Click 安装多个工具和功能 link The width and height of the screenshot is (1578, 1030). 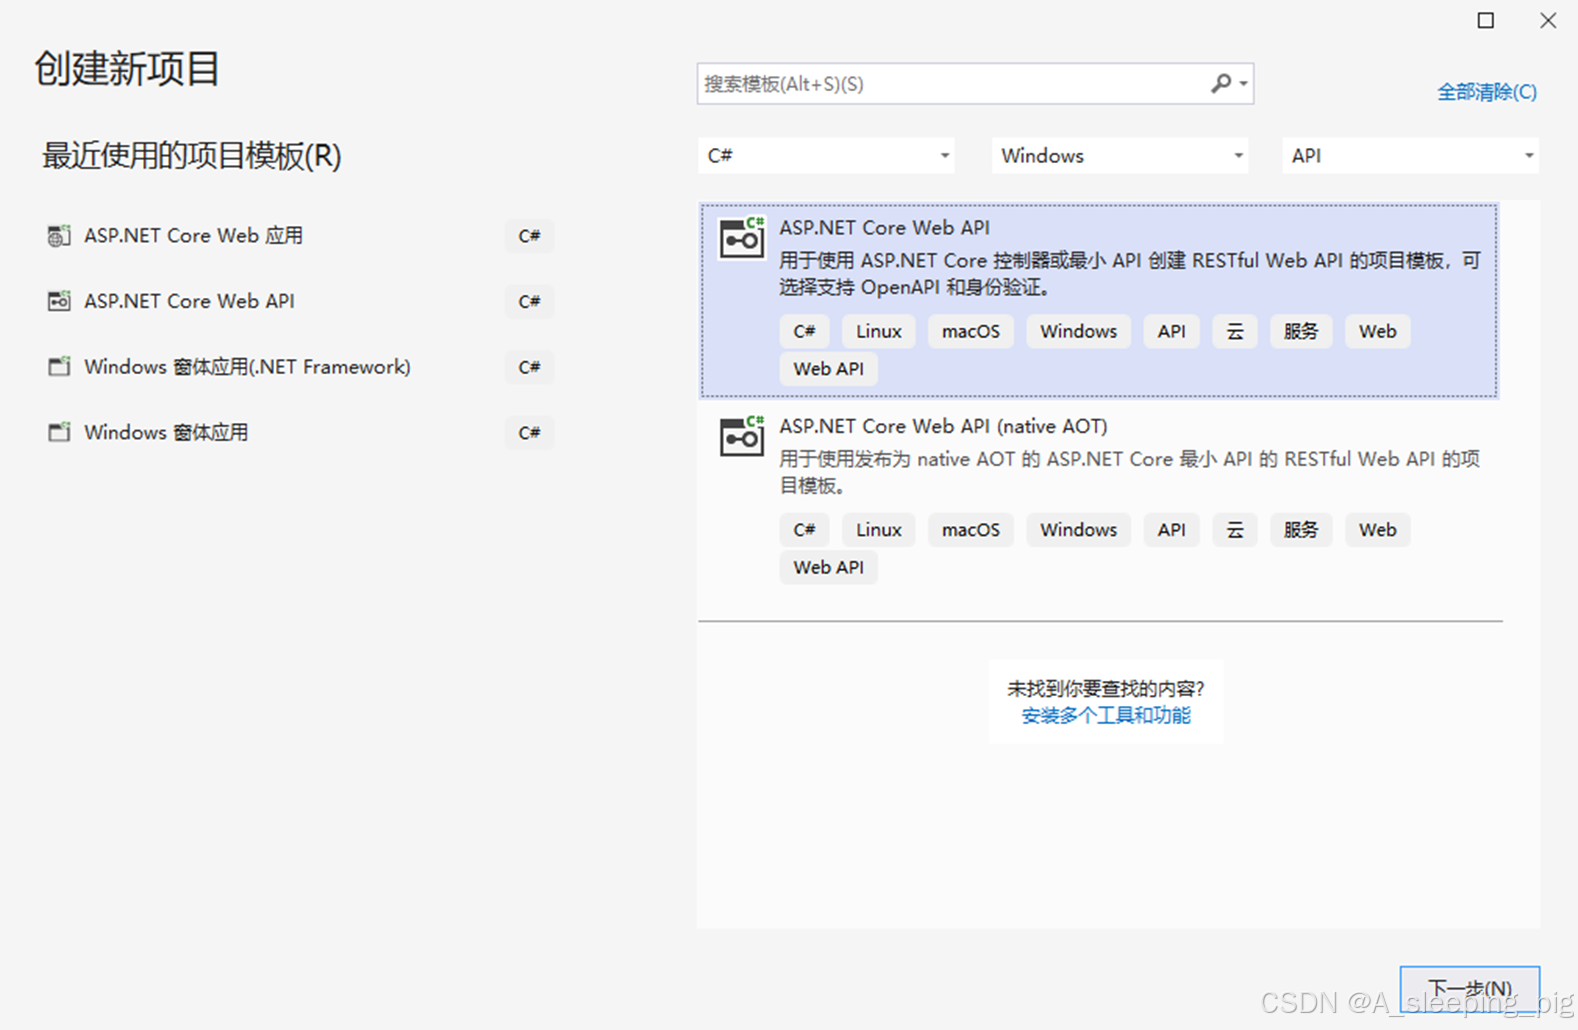pyautogui.click(x=1106, y=716)
